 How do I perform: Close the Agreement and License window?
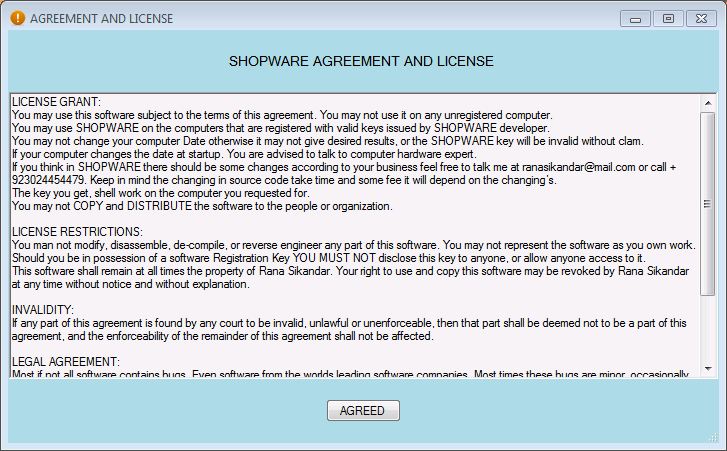(x=701, y=19)
